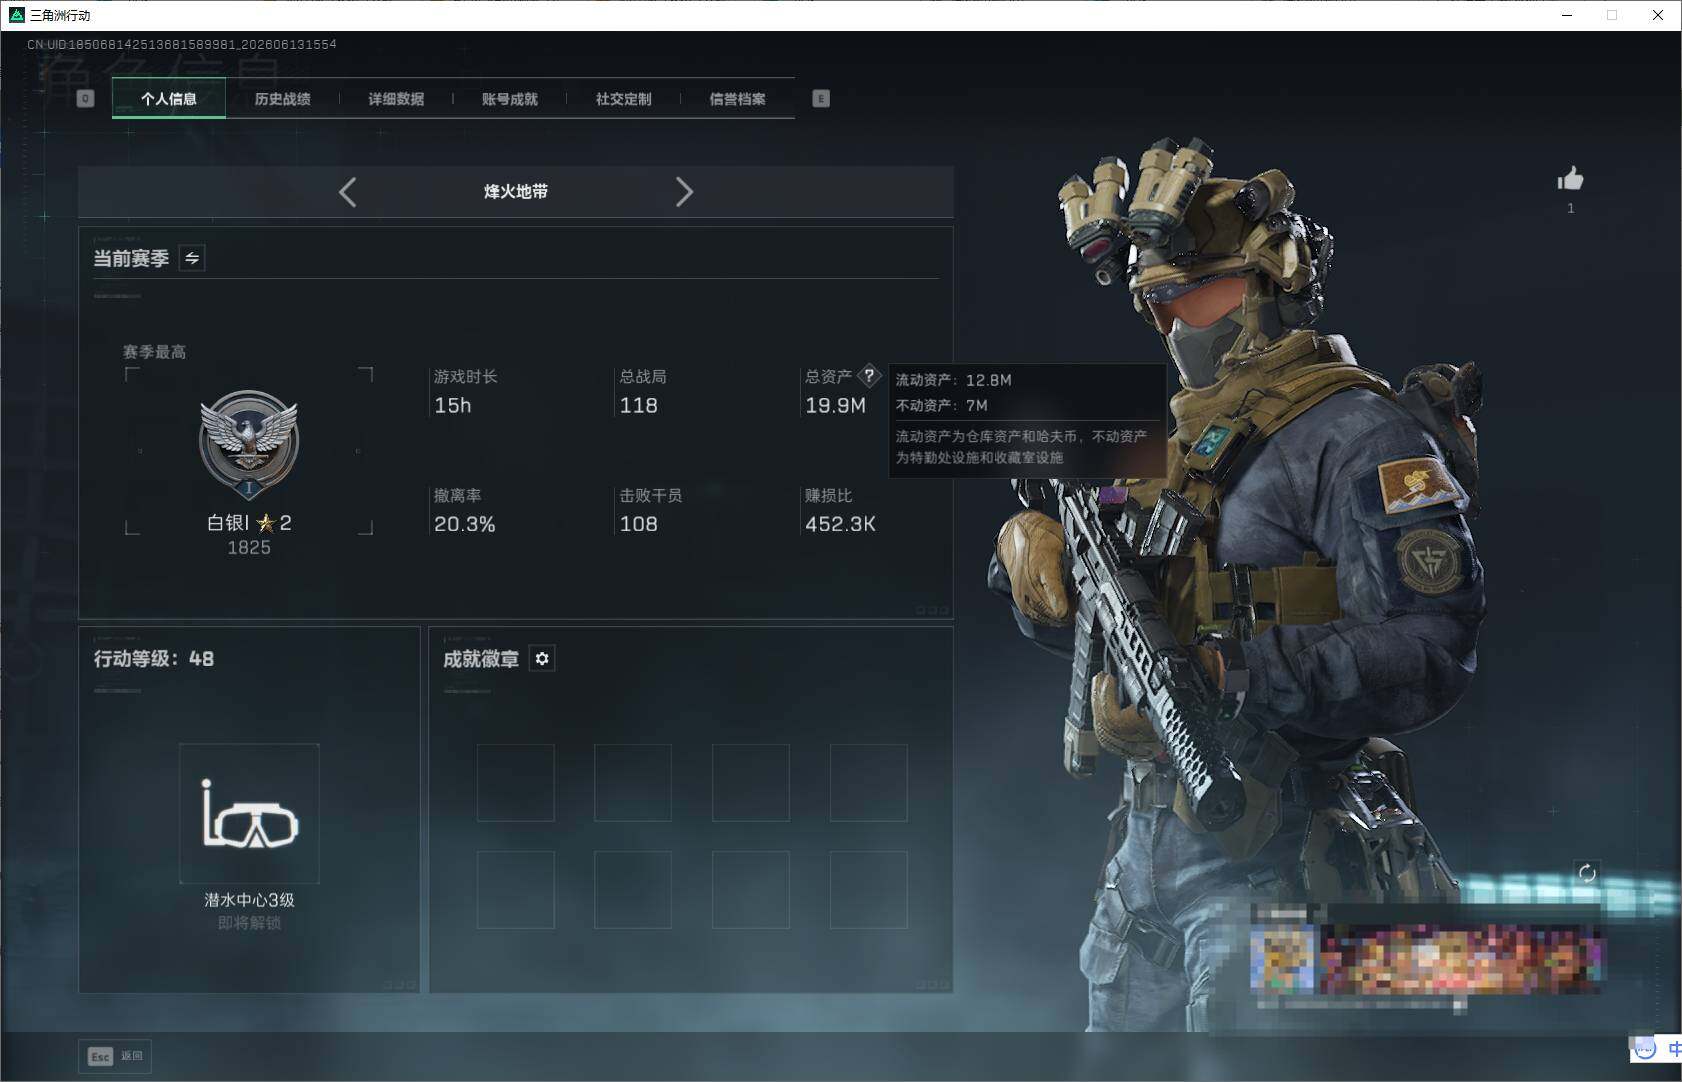Click the Q key previous-tab icon
The image size is (1682, 1082).
(85, 98)
